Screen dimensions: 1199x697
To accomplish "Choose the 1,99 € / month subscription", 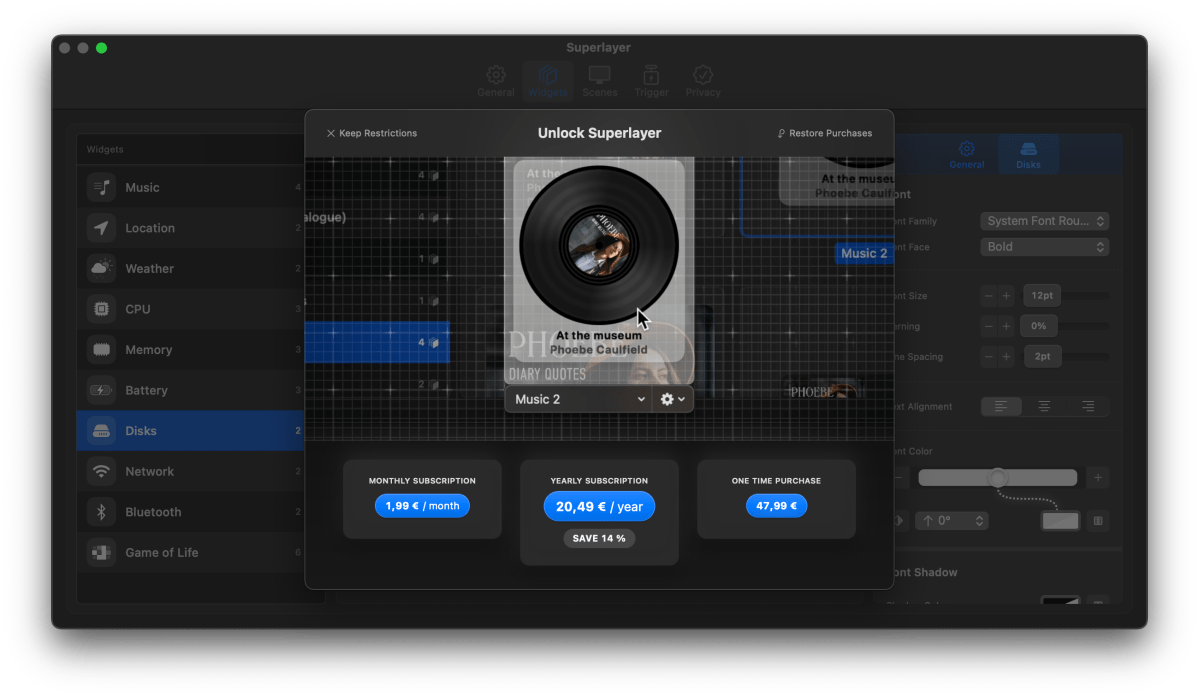I will [x=422, y=506].
